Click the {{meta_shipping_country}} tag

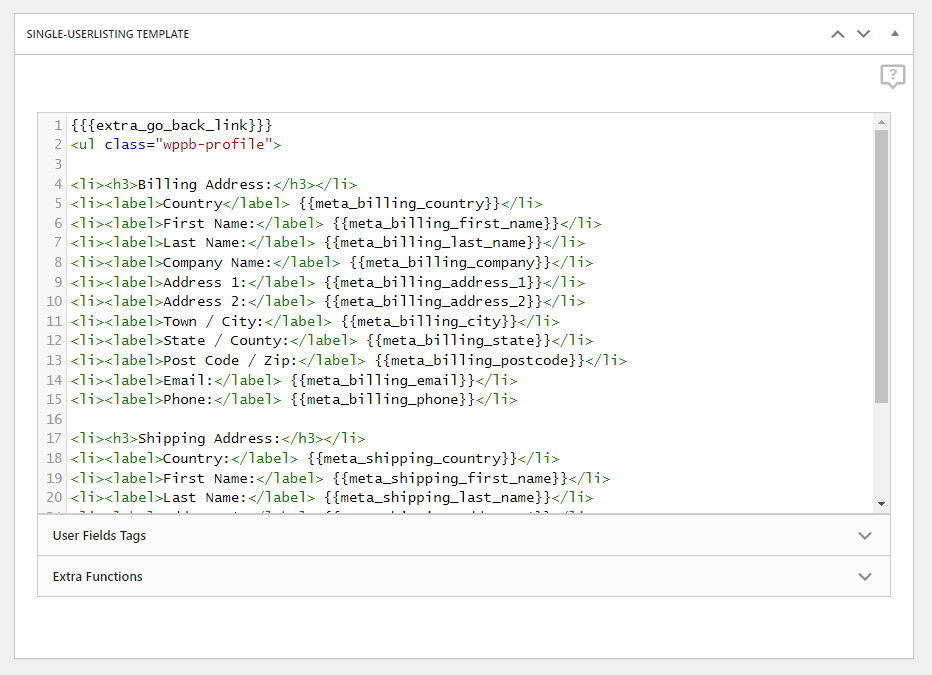pos(413,459)
